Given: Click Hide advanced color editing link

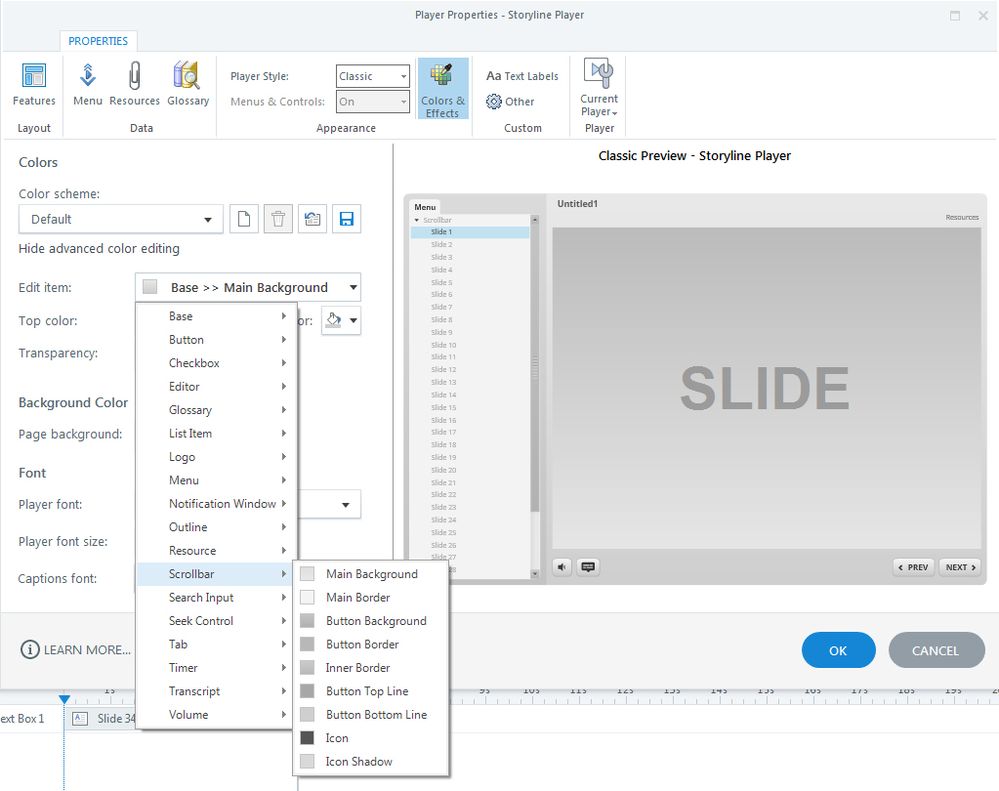Looking at the screenshot, I should pyautogui.click(x=99, y=248).
